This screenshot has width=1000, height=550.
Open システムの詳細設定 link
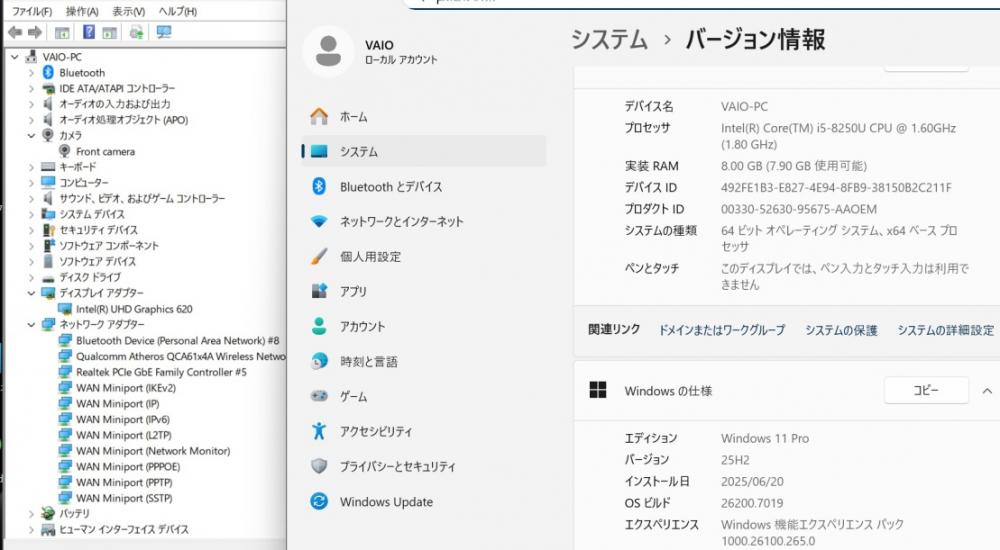[x=946, y=330]
